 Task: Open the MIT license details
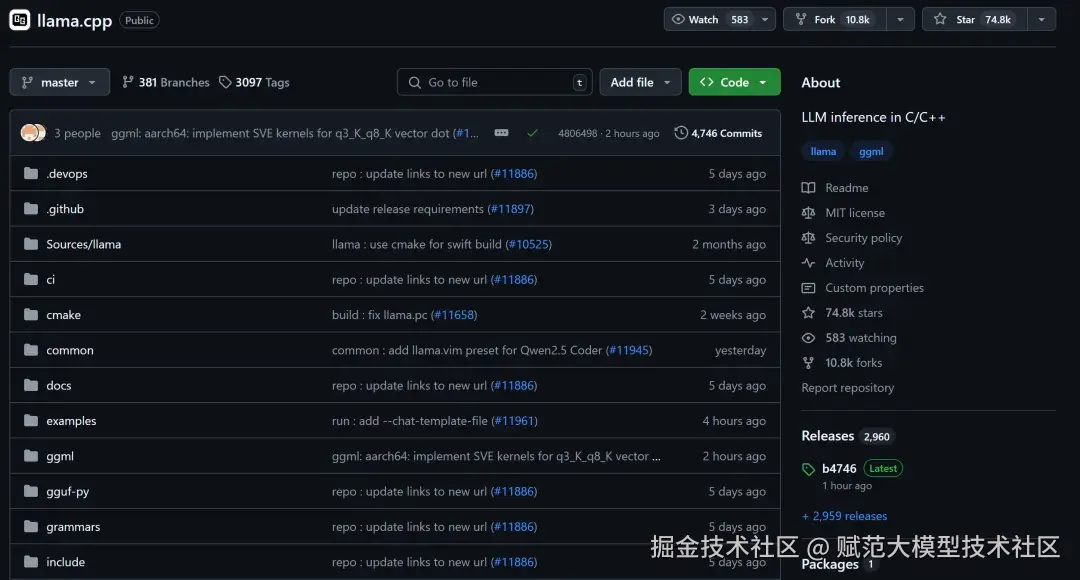click(x=856, y=212)
